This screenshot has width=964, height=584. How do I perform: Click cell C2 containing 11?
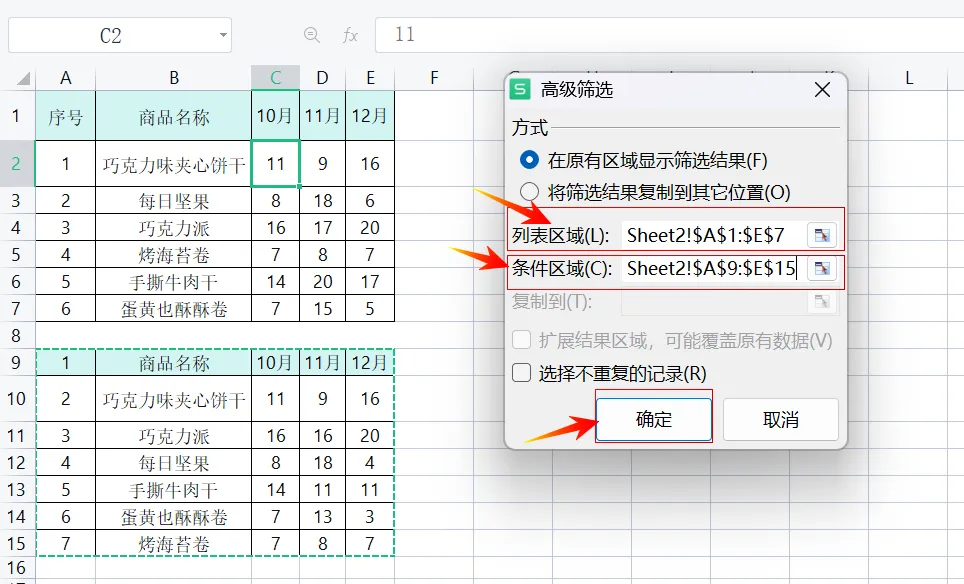point(275,164)
